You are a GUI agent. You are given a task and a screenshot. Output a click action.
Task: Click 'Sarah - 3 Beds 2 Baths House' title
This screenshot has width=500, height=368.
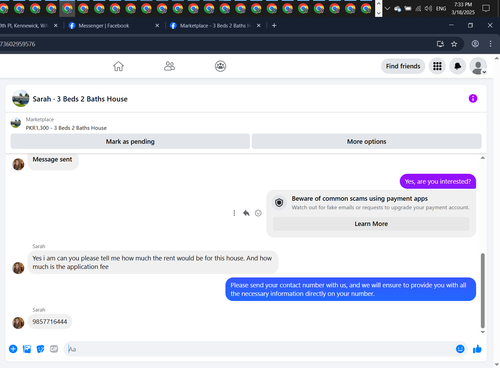click(80, 99)
